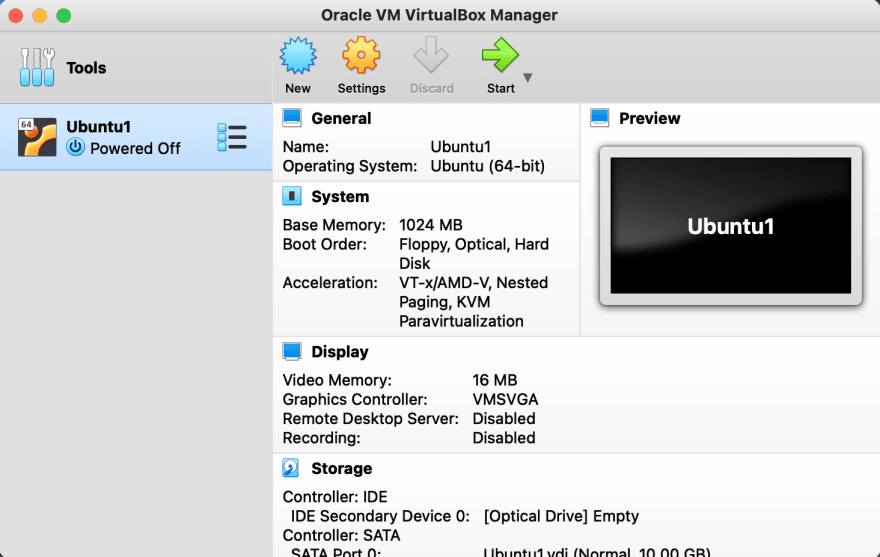The width and height of the screenshot is (880, 557).
Task: Click the Ubuntu1 preview thumbnail
Action: click(x=731, y=226)
